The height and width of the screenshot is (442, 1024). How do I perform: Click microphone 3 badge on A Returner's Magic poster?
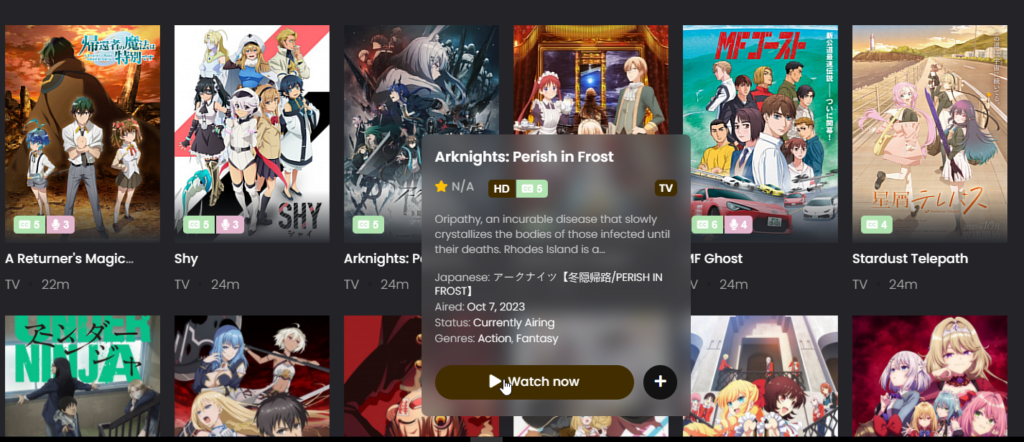(61, 225)
